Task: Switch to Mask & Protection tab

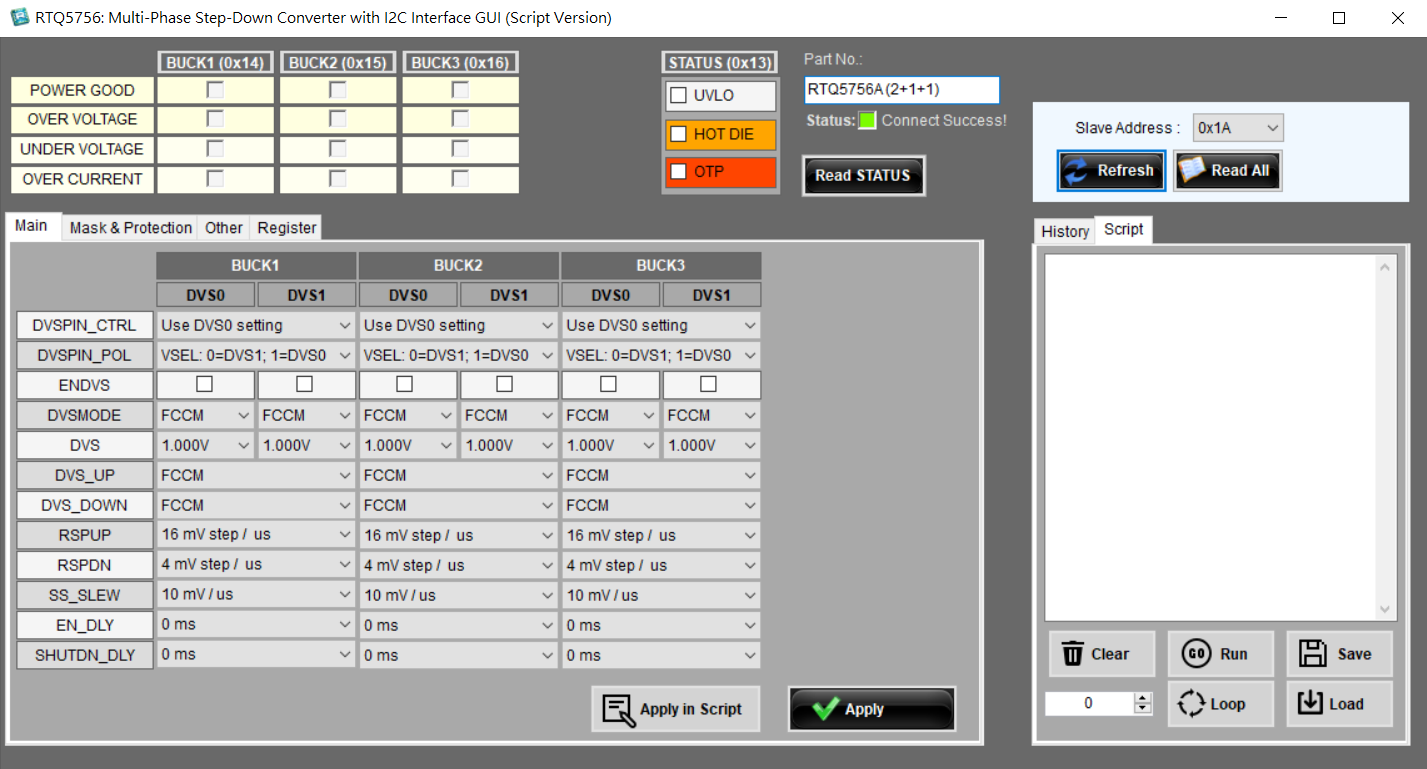Action: tap(130, 228)
